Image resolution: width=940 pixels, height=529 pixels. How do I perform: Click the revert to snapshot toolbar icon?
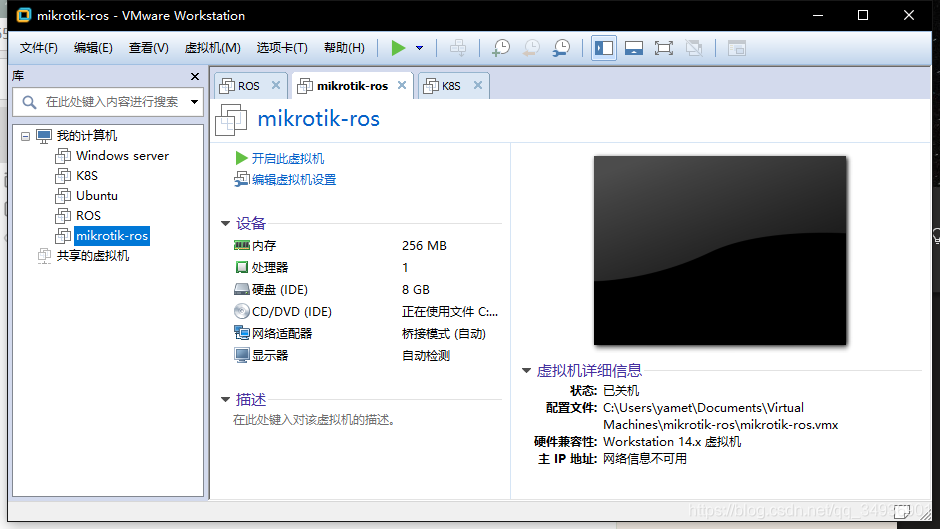tap(531, 48)
